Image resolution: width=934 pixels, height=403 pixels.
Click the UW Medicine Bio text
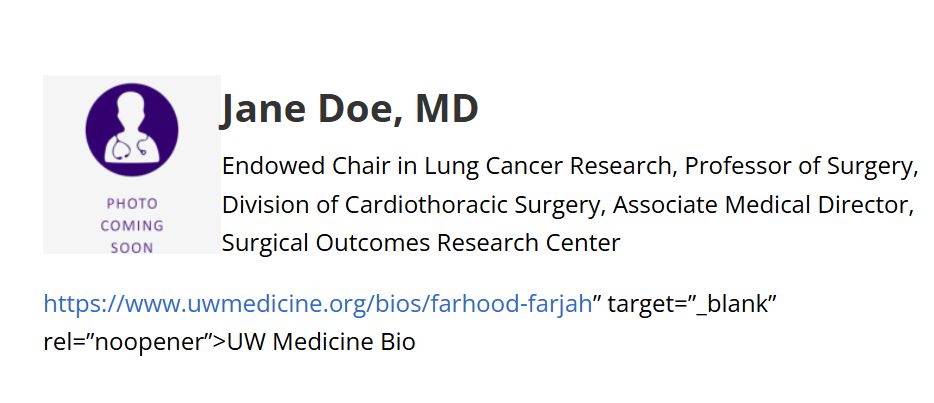click(x=321, y=343)
